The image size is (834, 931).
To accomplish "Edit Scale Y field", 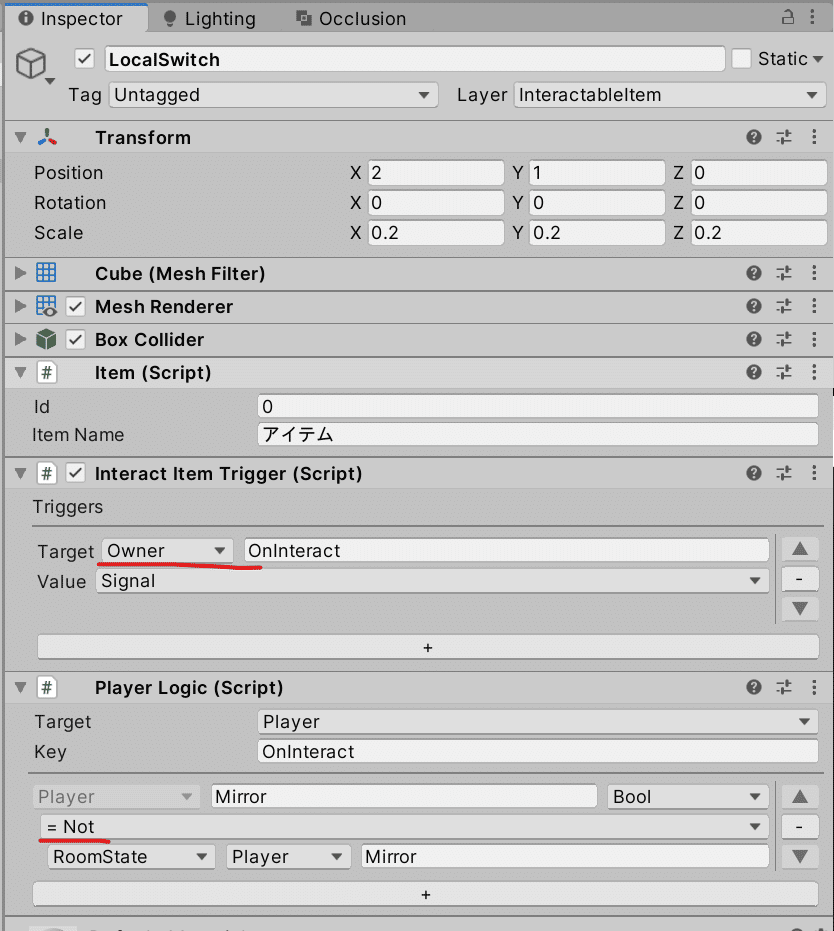I will click(x=597, y=233).
